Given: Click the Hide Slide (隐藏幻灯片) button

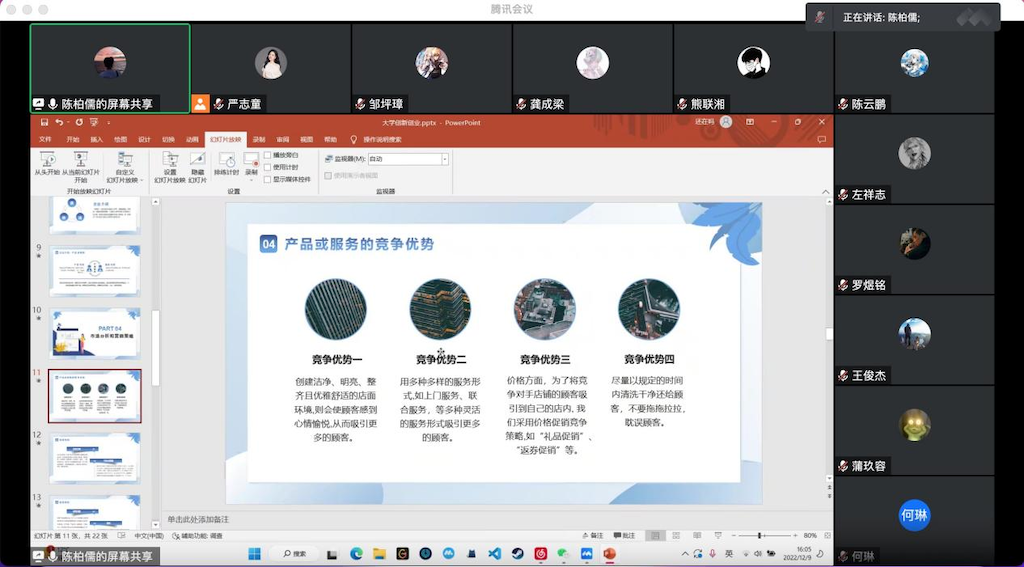Looking at the screenshot, I should pos(197,167).
